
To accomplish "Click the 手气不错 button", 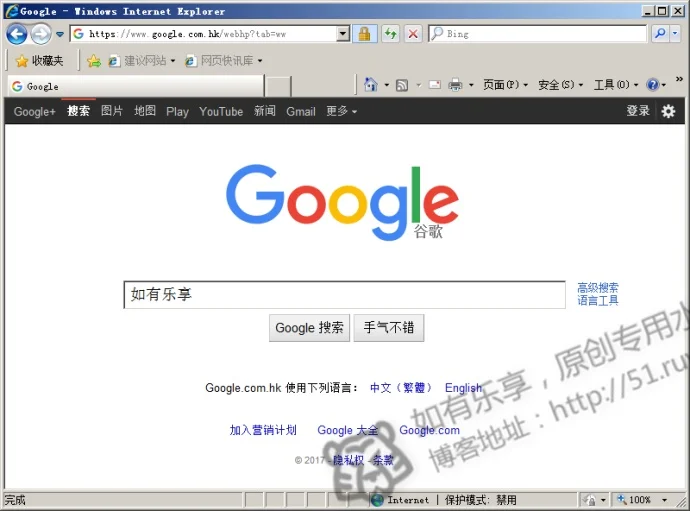I will click(x=389, y=327).
